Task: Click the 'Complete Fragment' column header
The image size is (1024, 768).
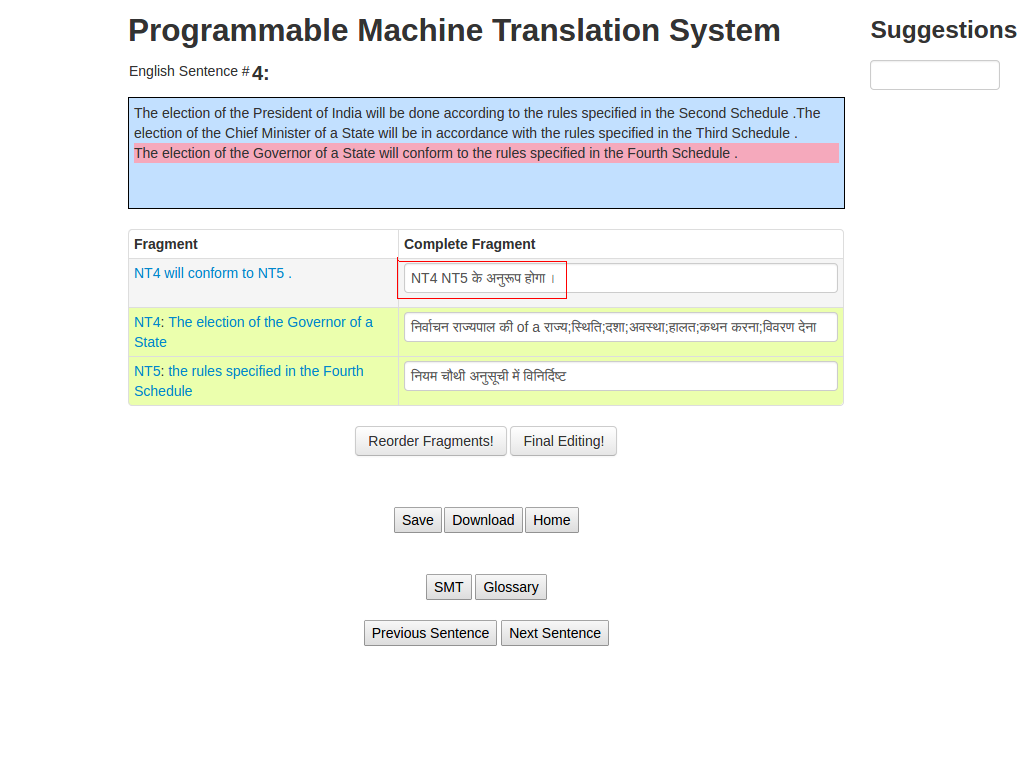Action: coord(470,244)
